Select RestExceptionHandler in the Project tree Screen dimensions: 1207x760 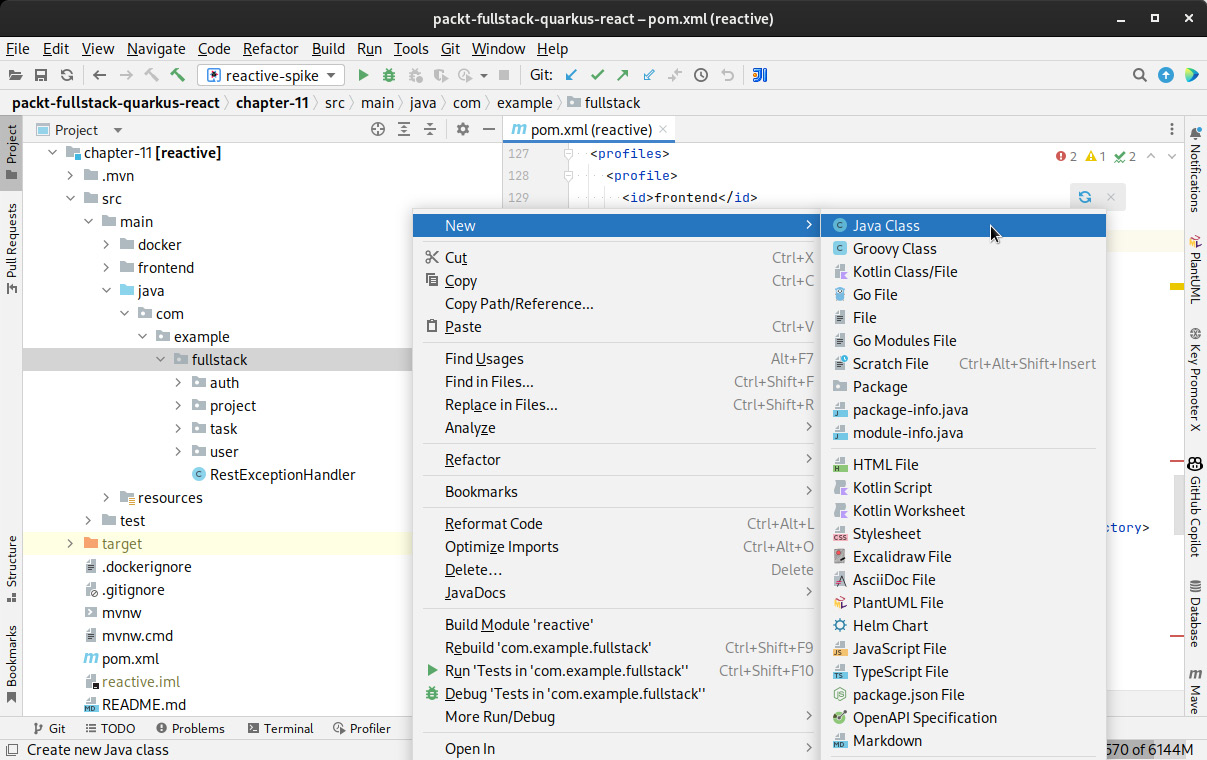(281, 474)
